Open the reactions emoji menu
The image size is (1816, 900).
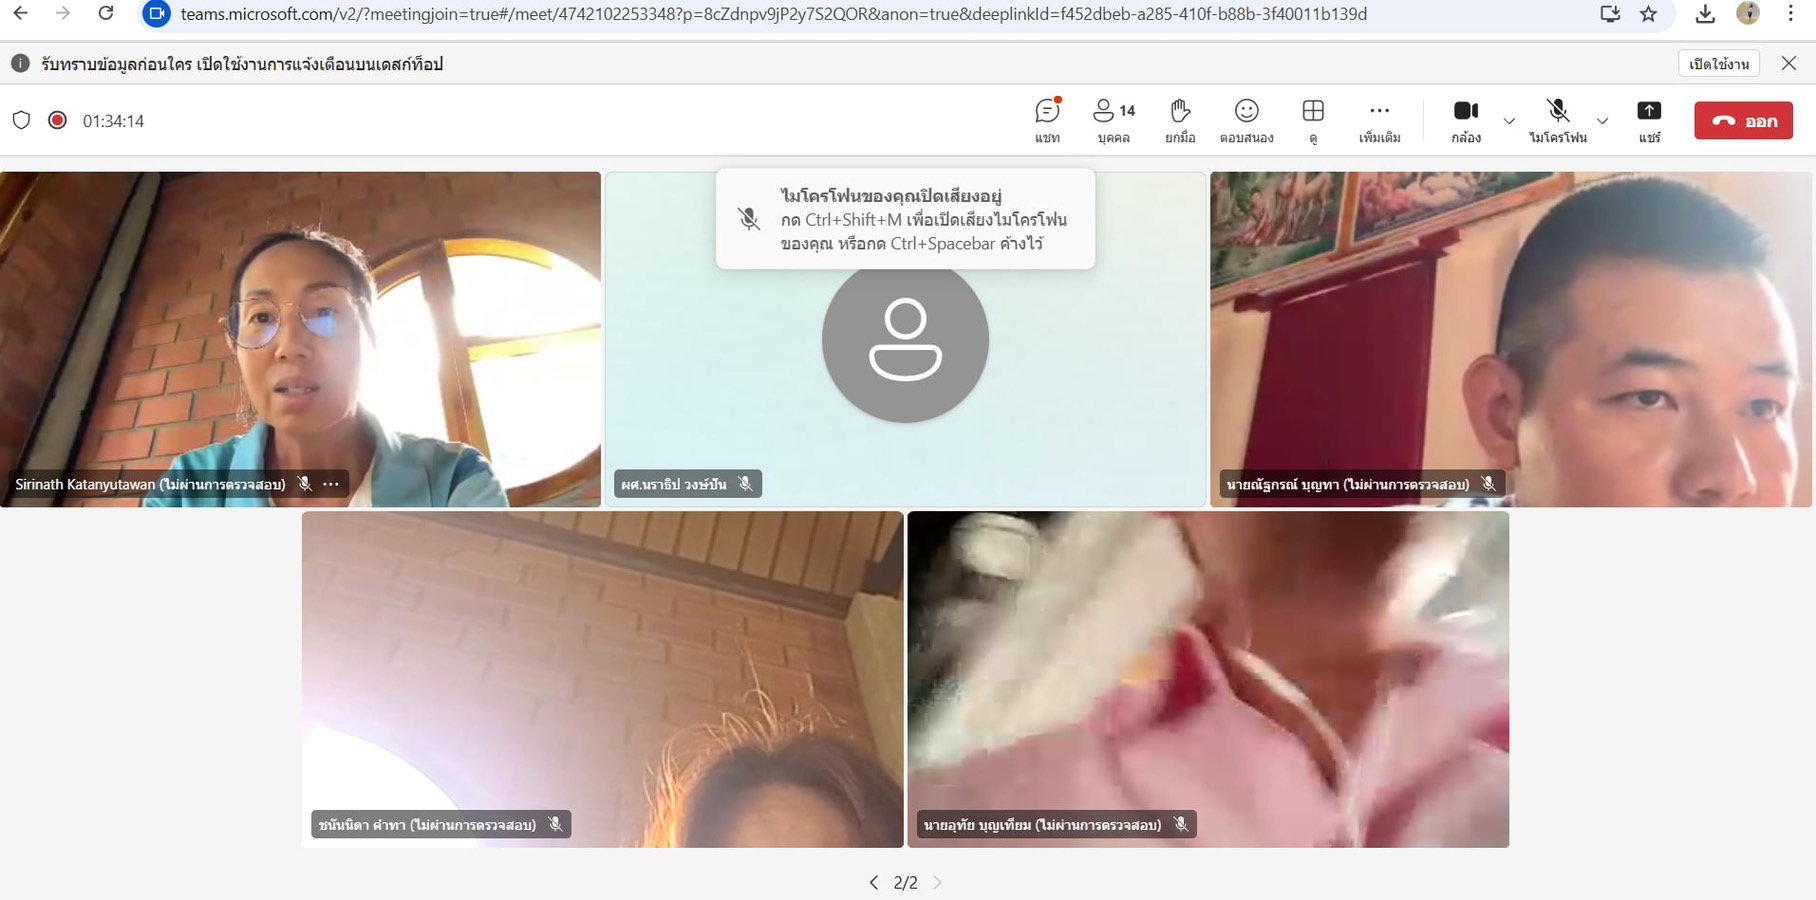tap(1246, 120)
